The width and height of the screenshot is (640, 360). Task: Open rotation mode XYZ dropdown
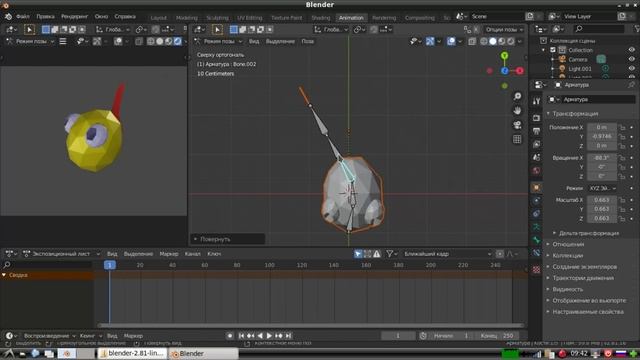coord(602,188)
